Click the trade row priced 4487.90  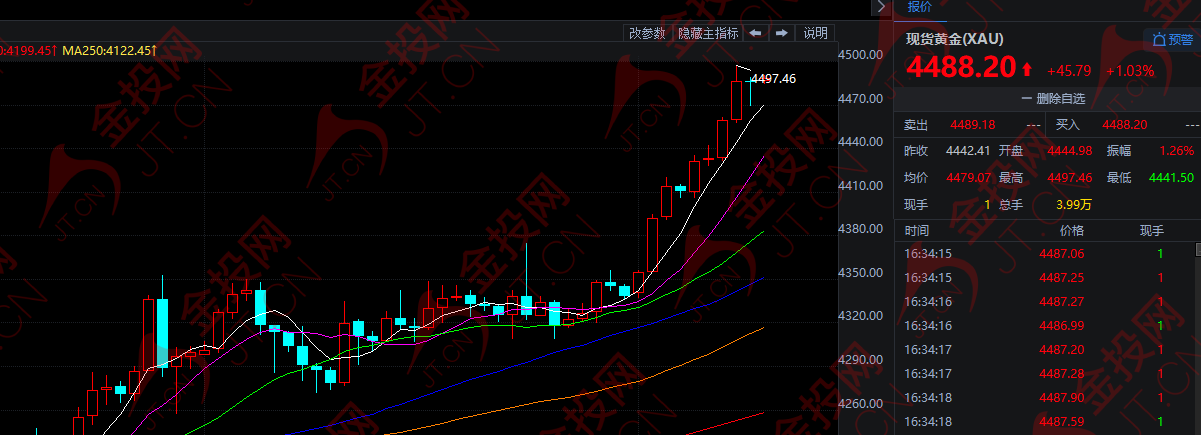coord(1044,398)
